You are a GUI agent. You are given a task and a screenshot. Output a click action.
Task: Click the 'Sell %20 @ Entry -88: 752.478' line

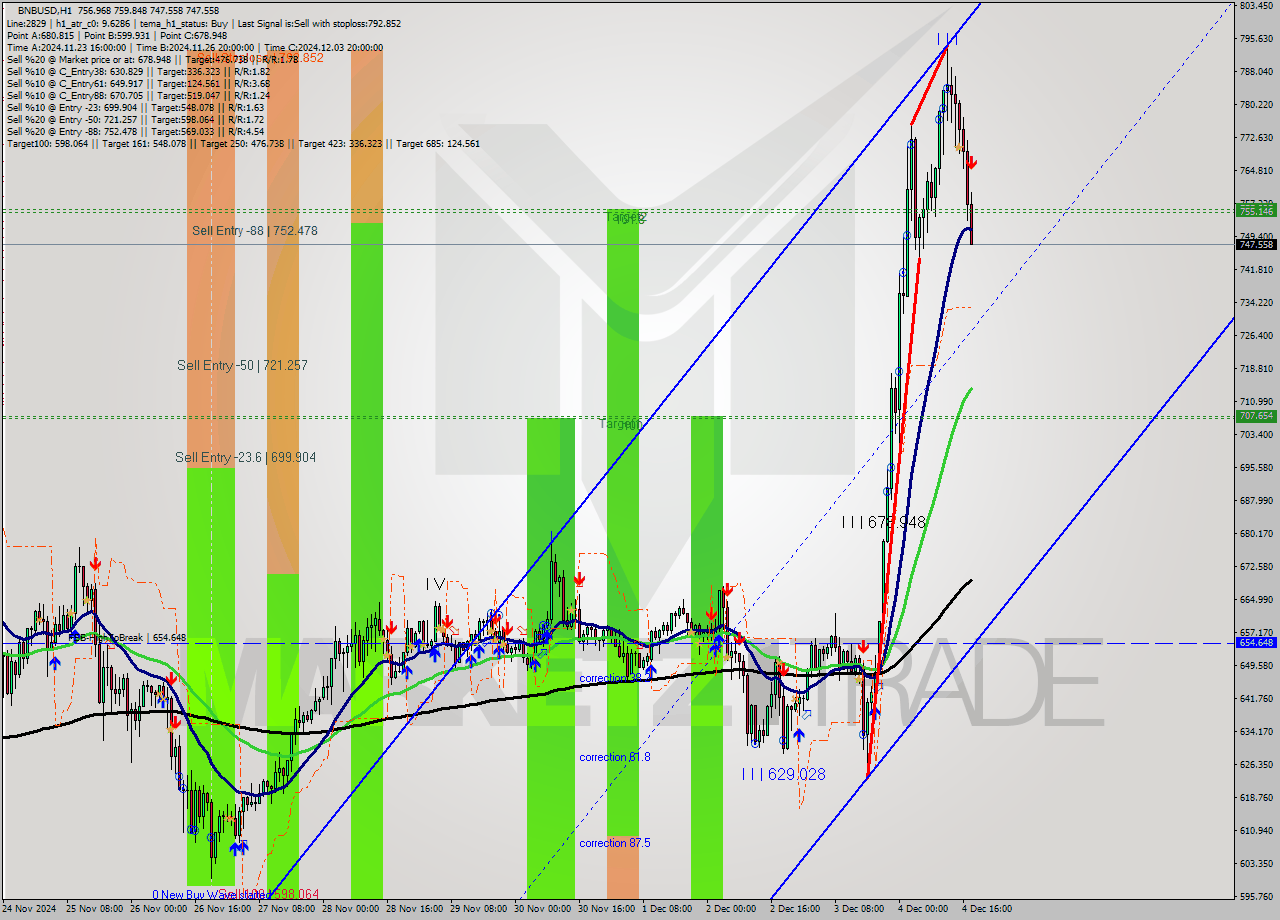(135, 131)
